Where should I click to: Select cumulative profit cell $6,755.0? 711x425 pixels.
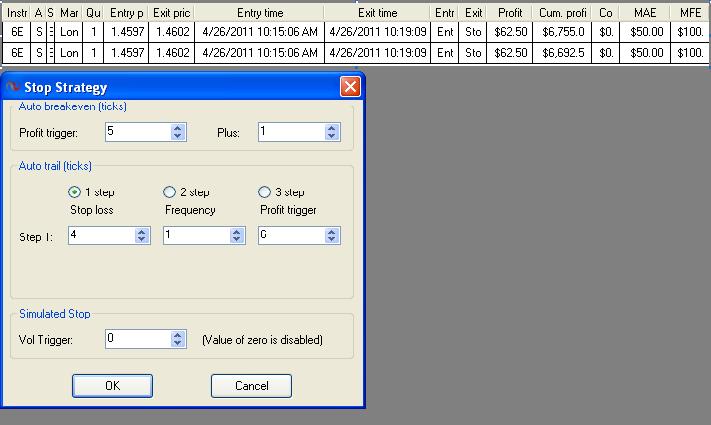(x=562, y=32)
